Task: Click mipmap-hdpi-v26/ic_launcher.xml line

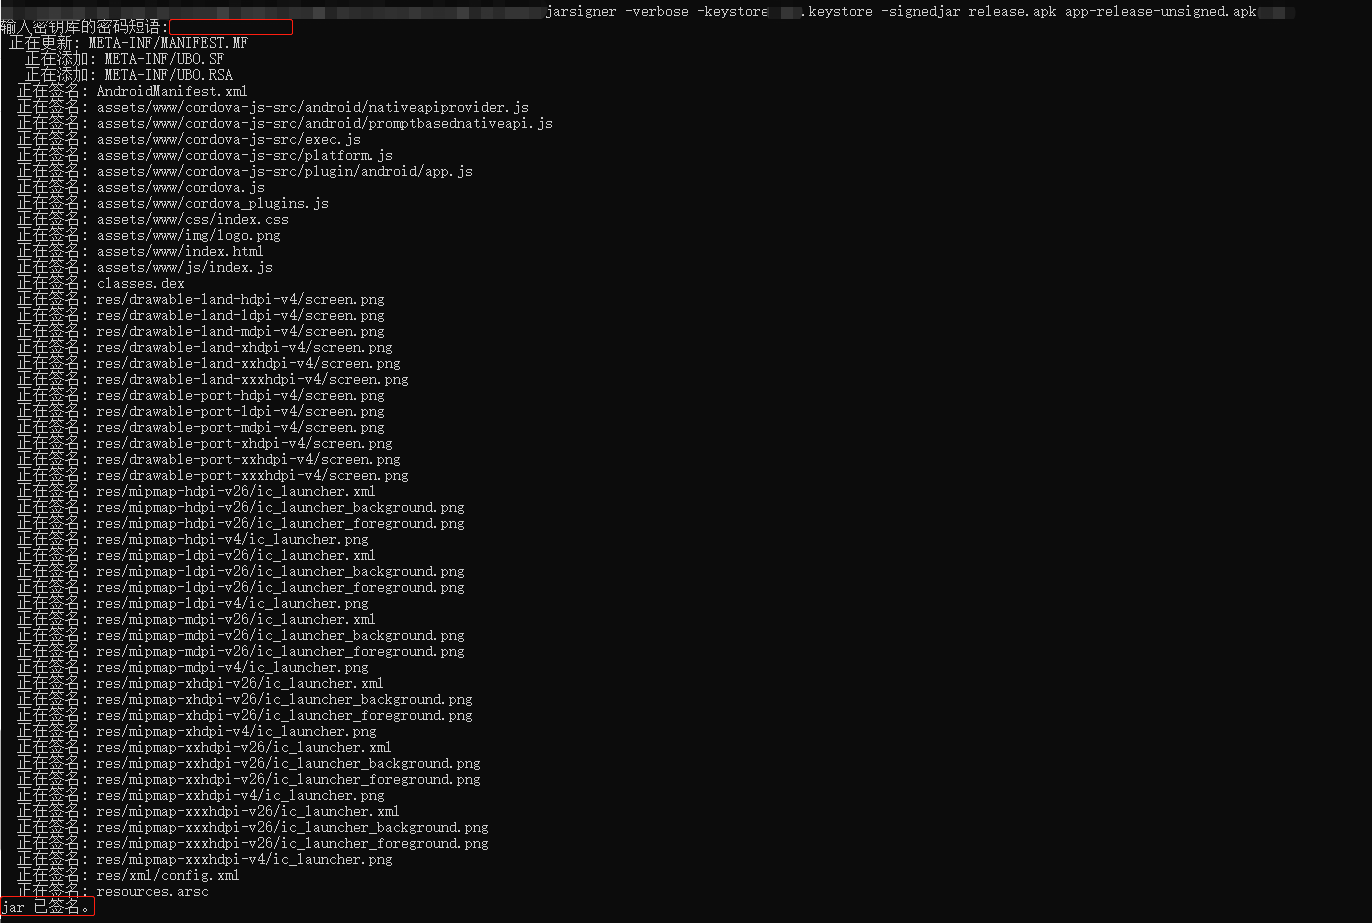Action: (196, 491)
